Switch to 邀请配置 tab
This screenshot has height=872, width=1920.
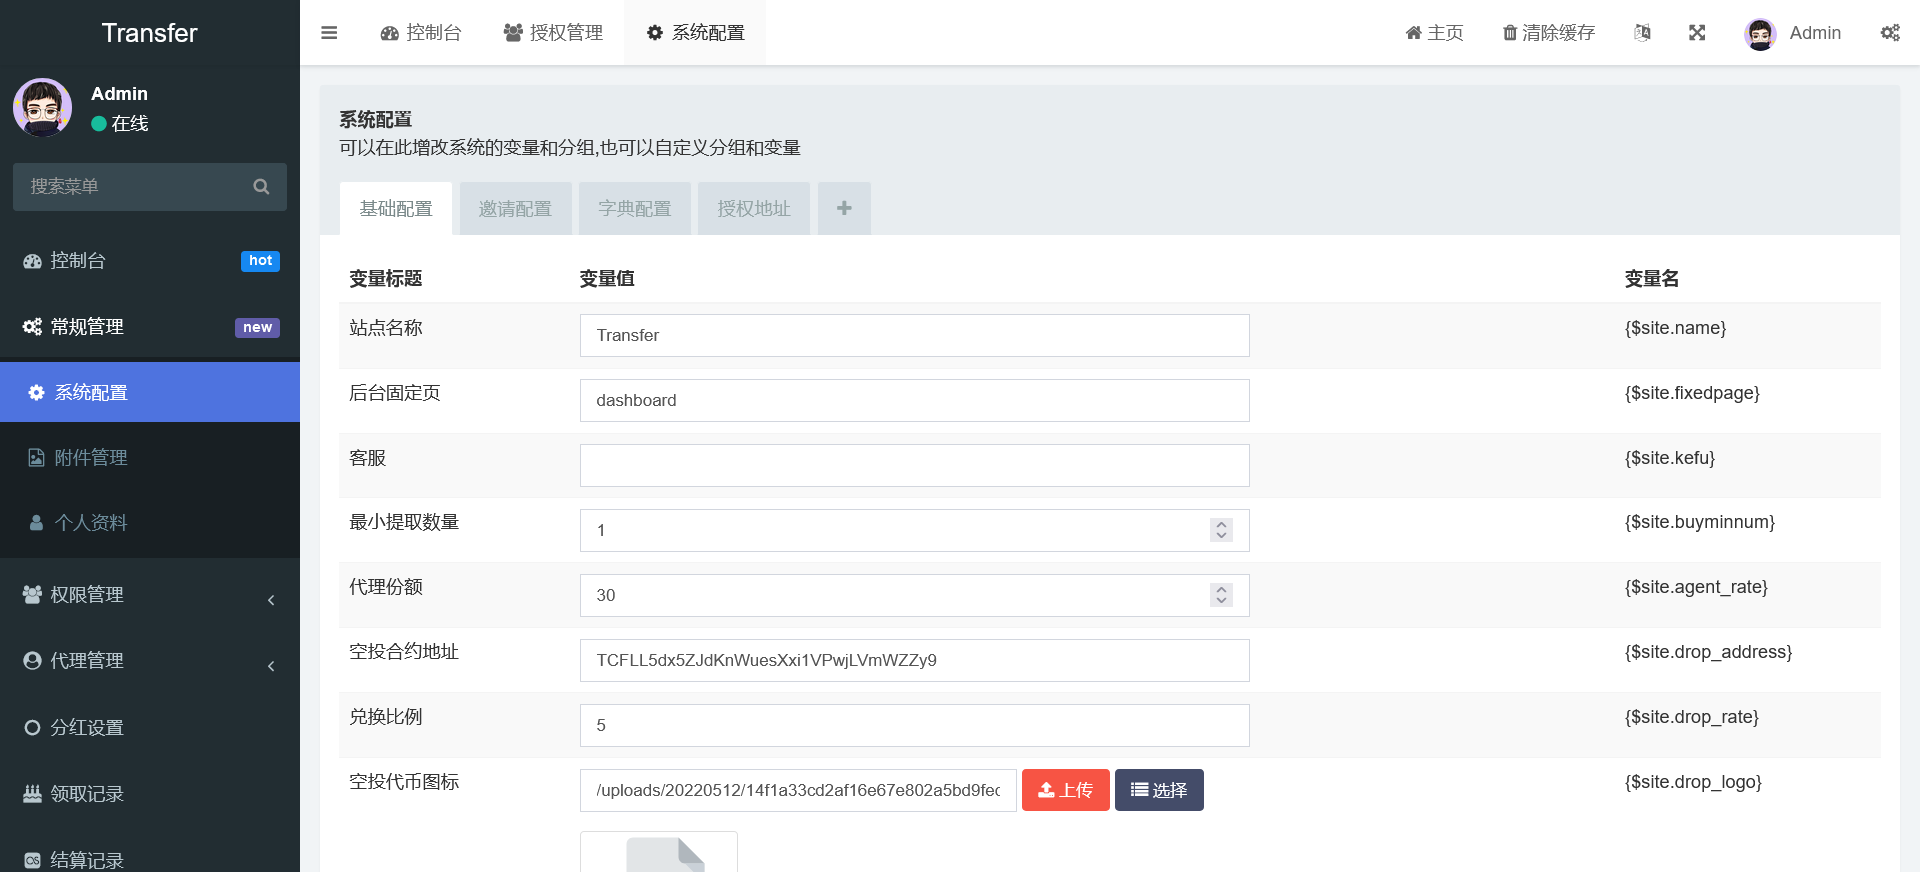[x=515, y=209]
